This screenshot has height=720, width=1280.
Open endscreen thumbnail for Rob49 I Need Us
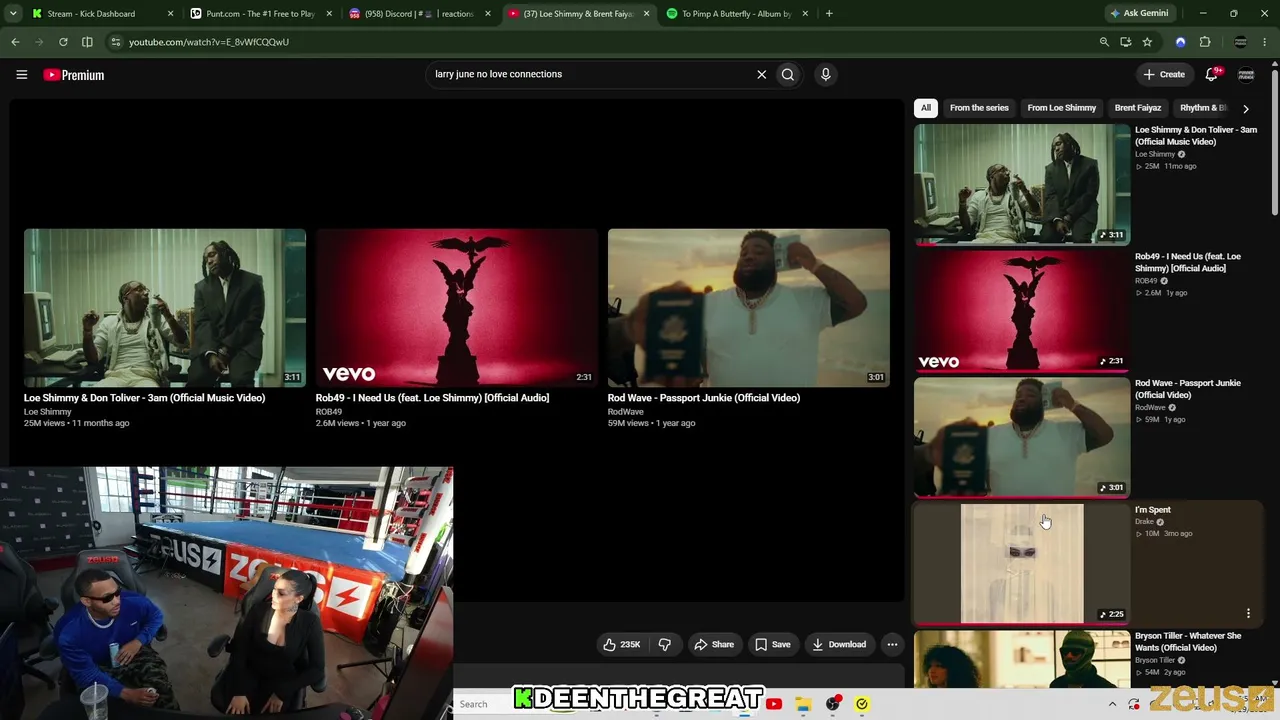[457, 308]
